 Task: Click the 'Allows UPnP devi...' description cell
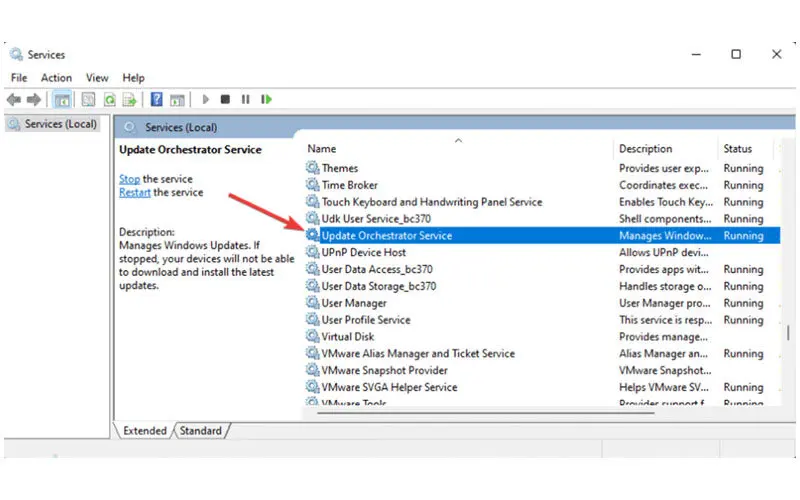click(x=663, y=252)
